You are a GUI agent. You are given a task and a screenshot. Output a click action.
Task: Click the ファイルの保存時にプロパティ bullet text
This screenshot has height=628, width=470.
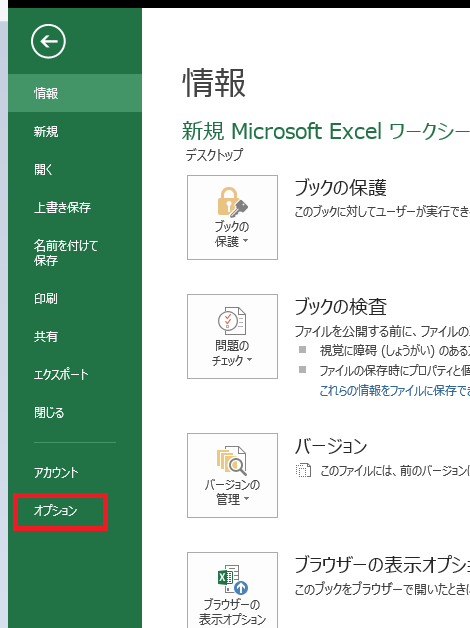(395, 370)
